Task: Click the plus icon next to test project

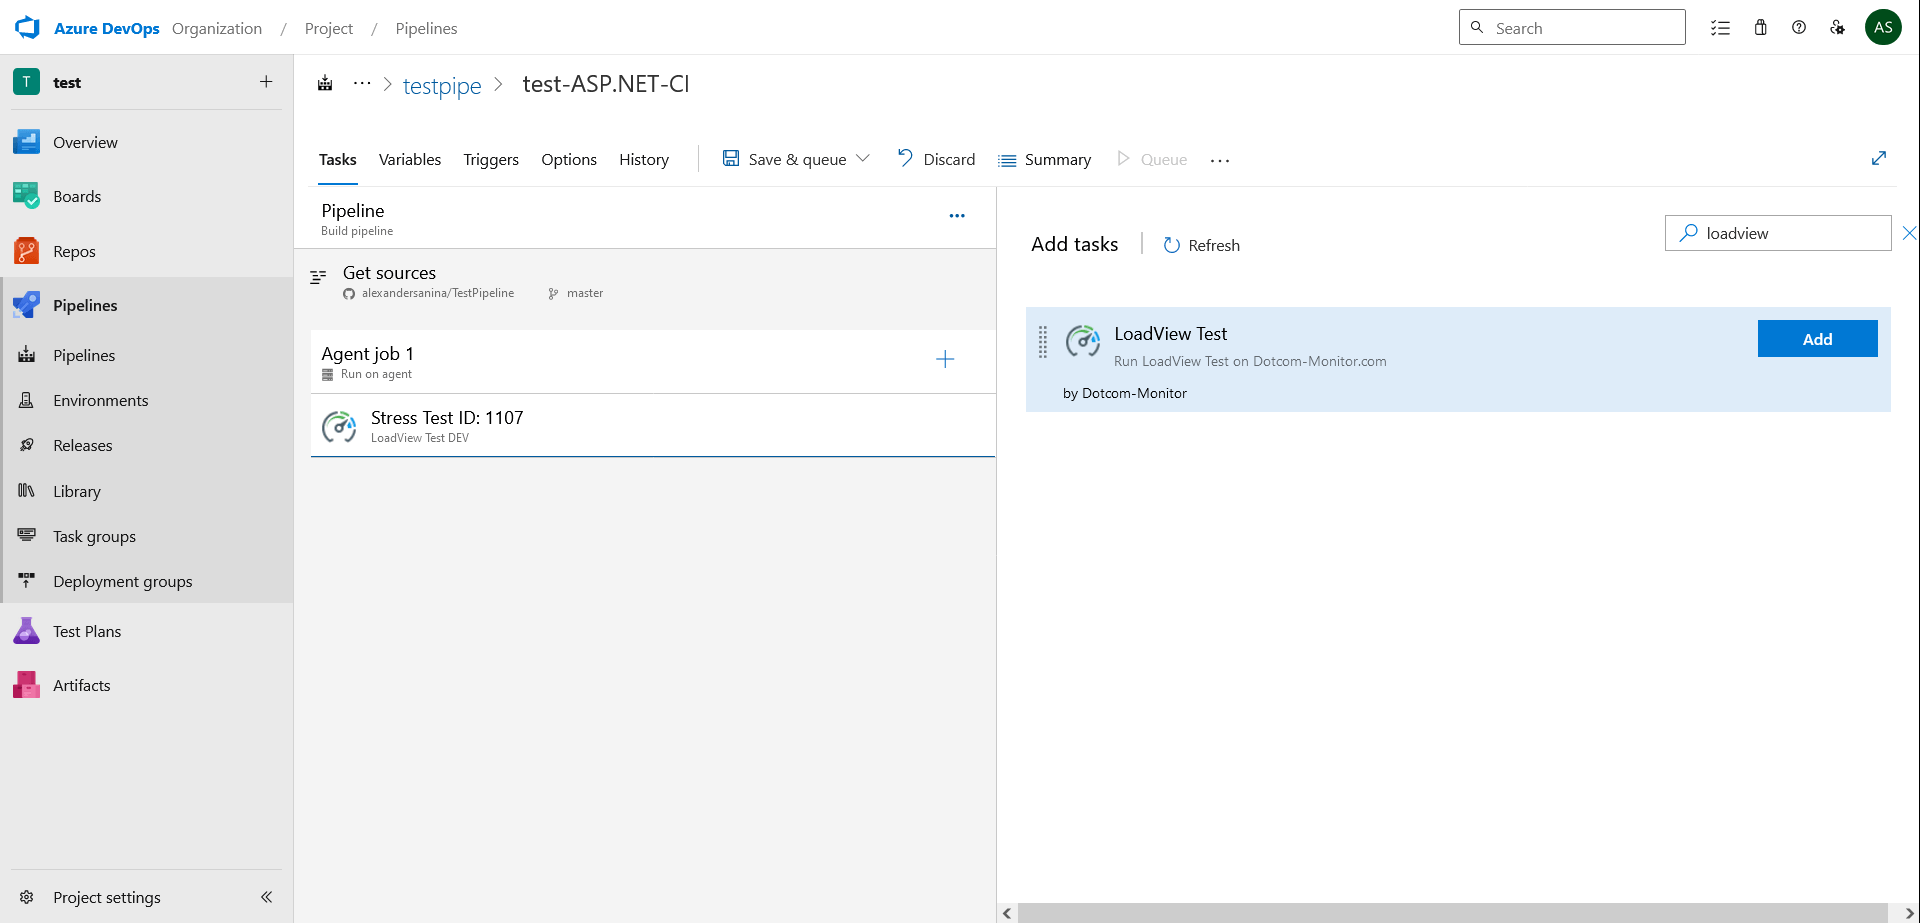Action: click(x=266, y=82)
